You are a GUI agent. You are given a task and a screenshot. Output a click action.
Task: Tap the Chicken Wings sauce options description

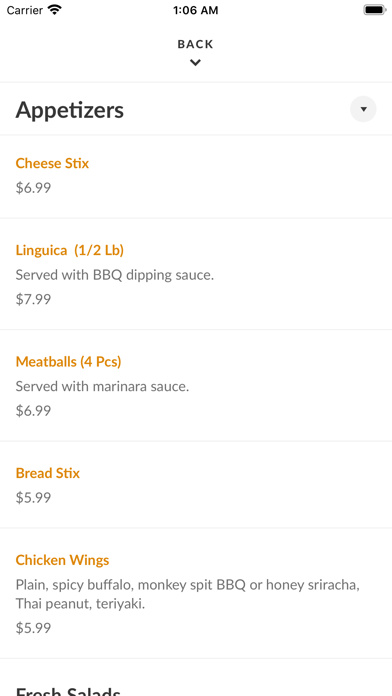[188, 594]
